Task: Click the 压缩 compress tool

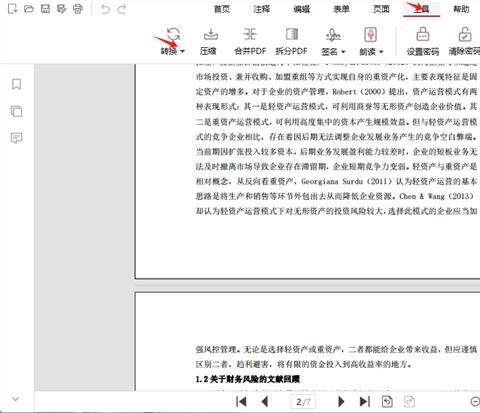Action: click(209, 42)
